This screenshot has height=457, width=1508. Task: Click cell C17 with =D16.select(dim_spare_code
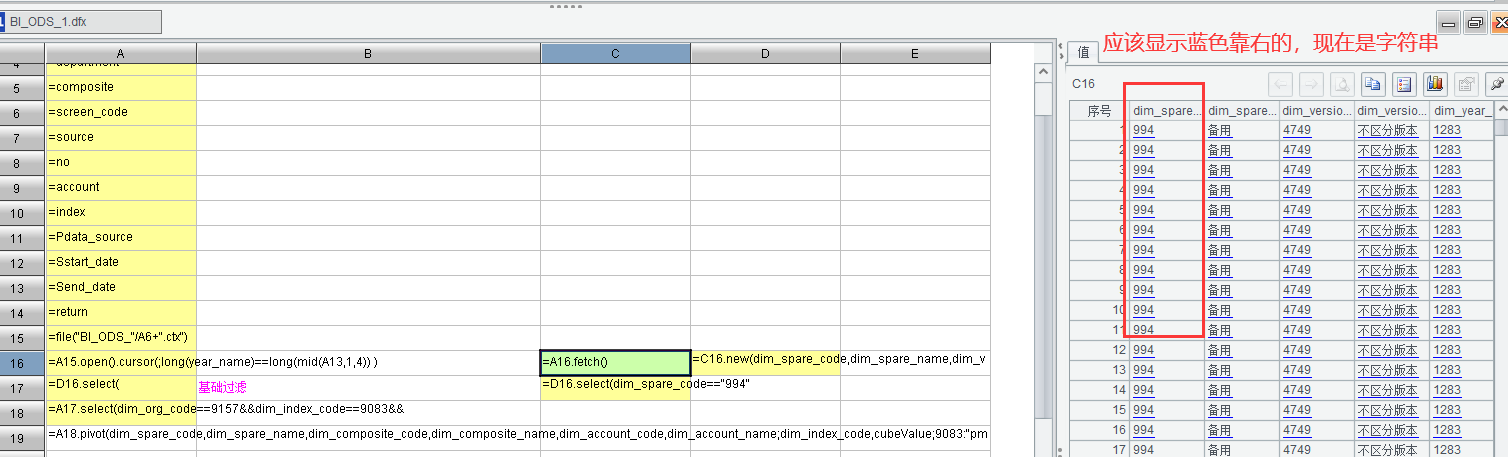pos(615,388)
